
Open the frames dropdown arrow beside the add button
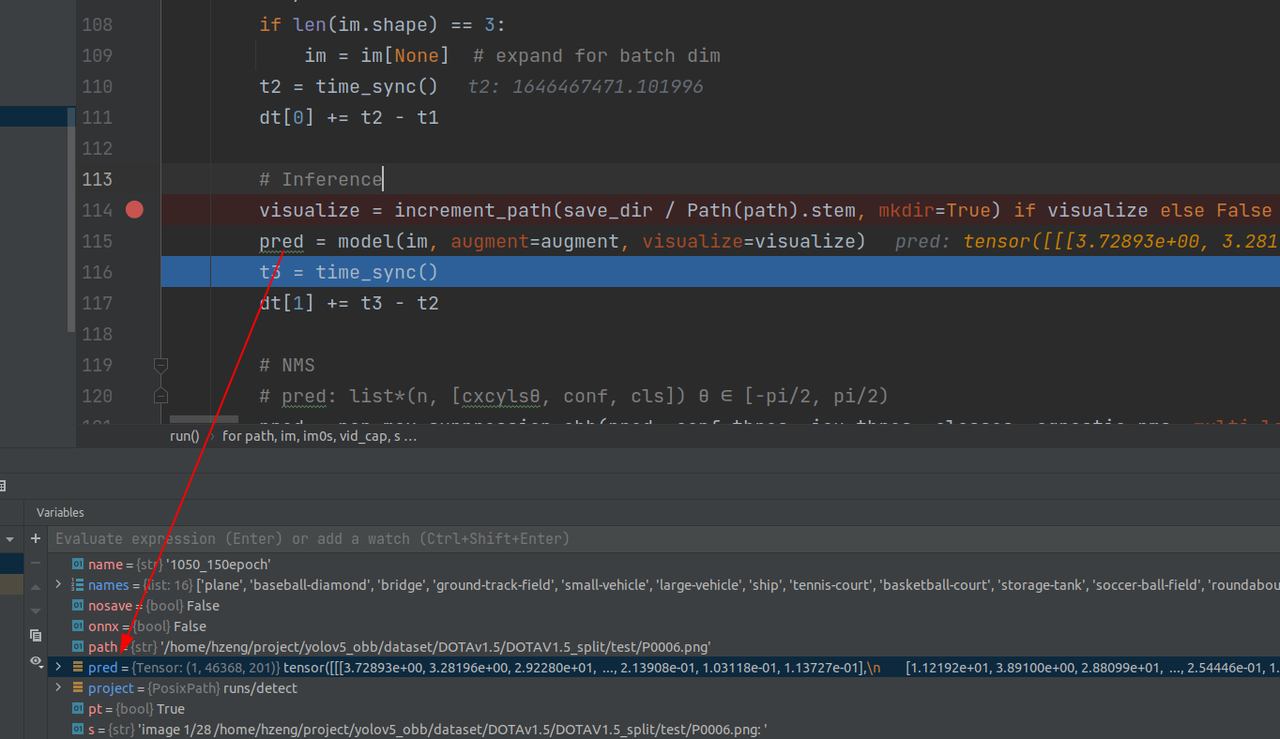point(11,539)
